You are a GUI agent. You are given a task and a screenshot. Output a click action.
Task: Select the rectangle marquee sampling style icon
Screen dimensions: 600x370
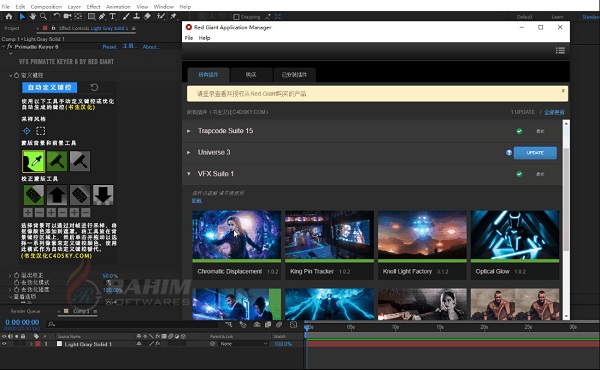coord(41,131)
